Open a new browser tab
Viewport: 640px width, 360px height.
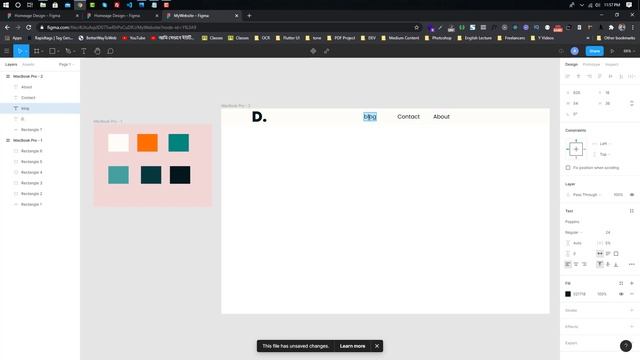click(249, 16)
